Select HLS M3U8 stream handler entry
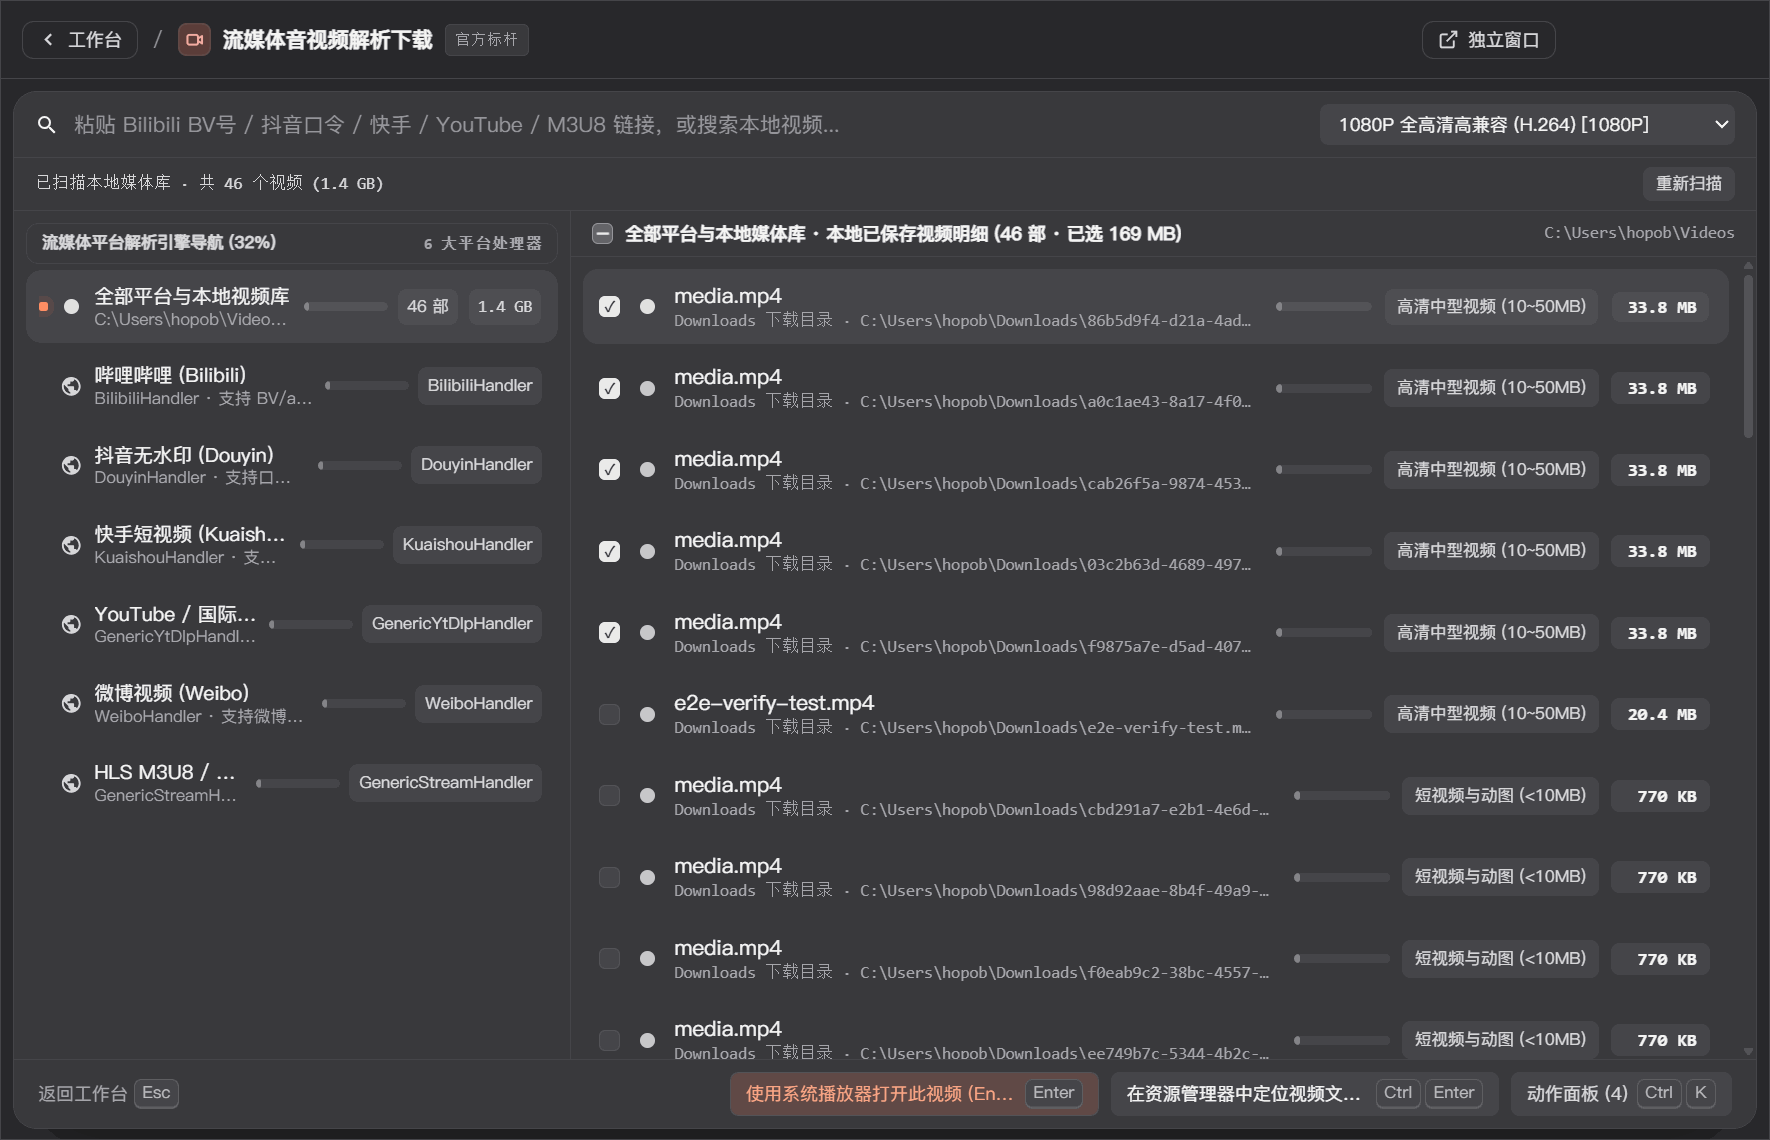Screen dimensions: 1770x1140 (x=291, y=783)
